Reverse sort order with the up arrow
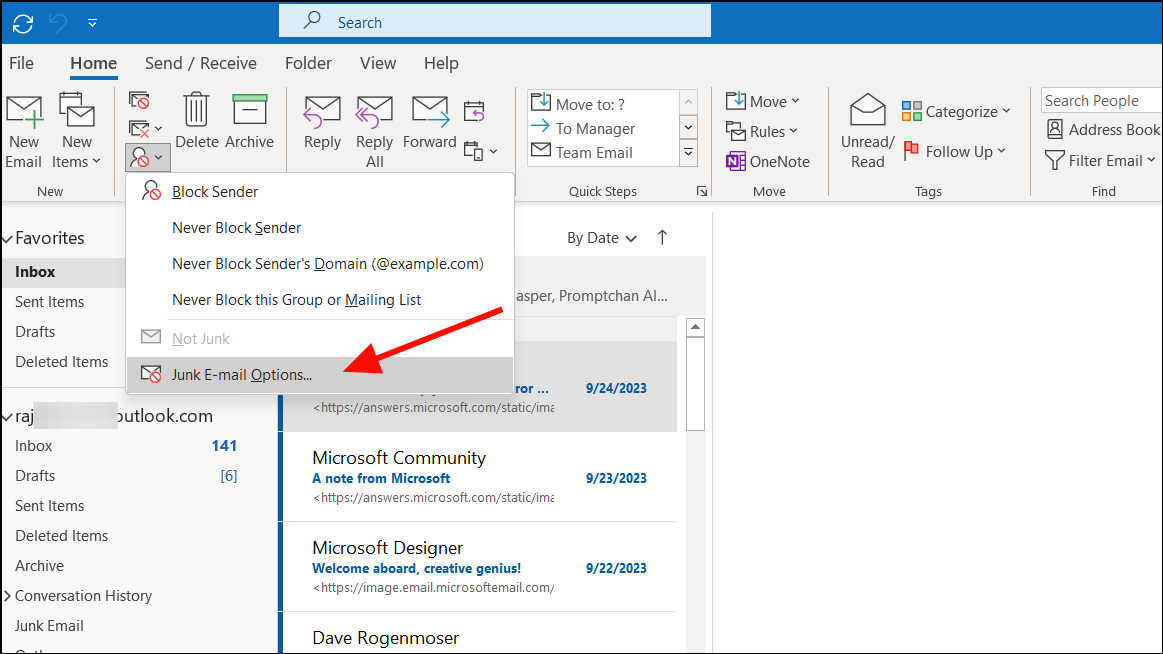This screenshot has width=1163, height=654. [x=662, y=237]
